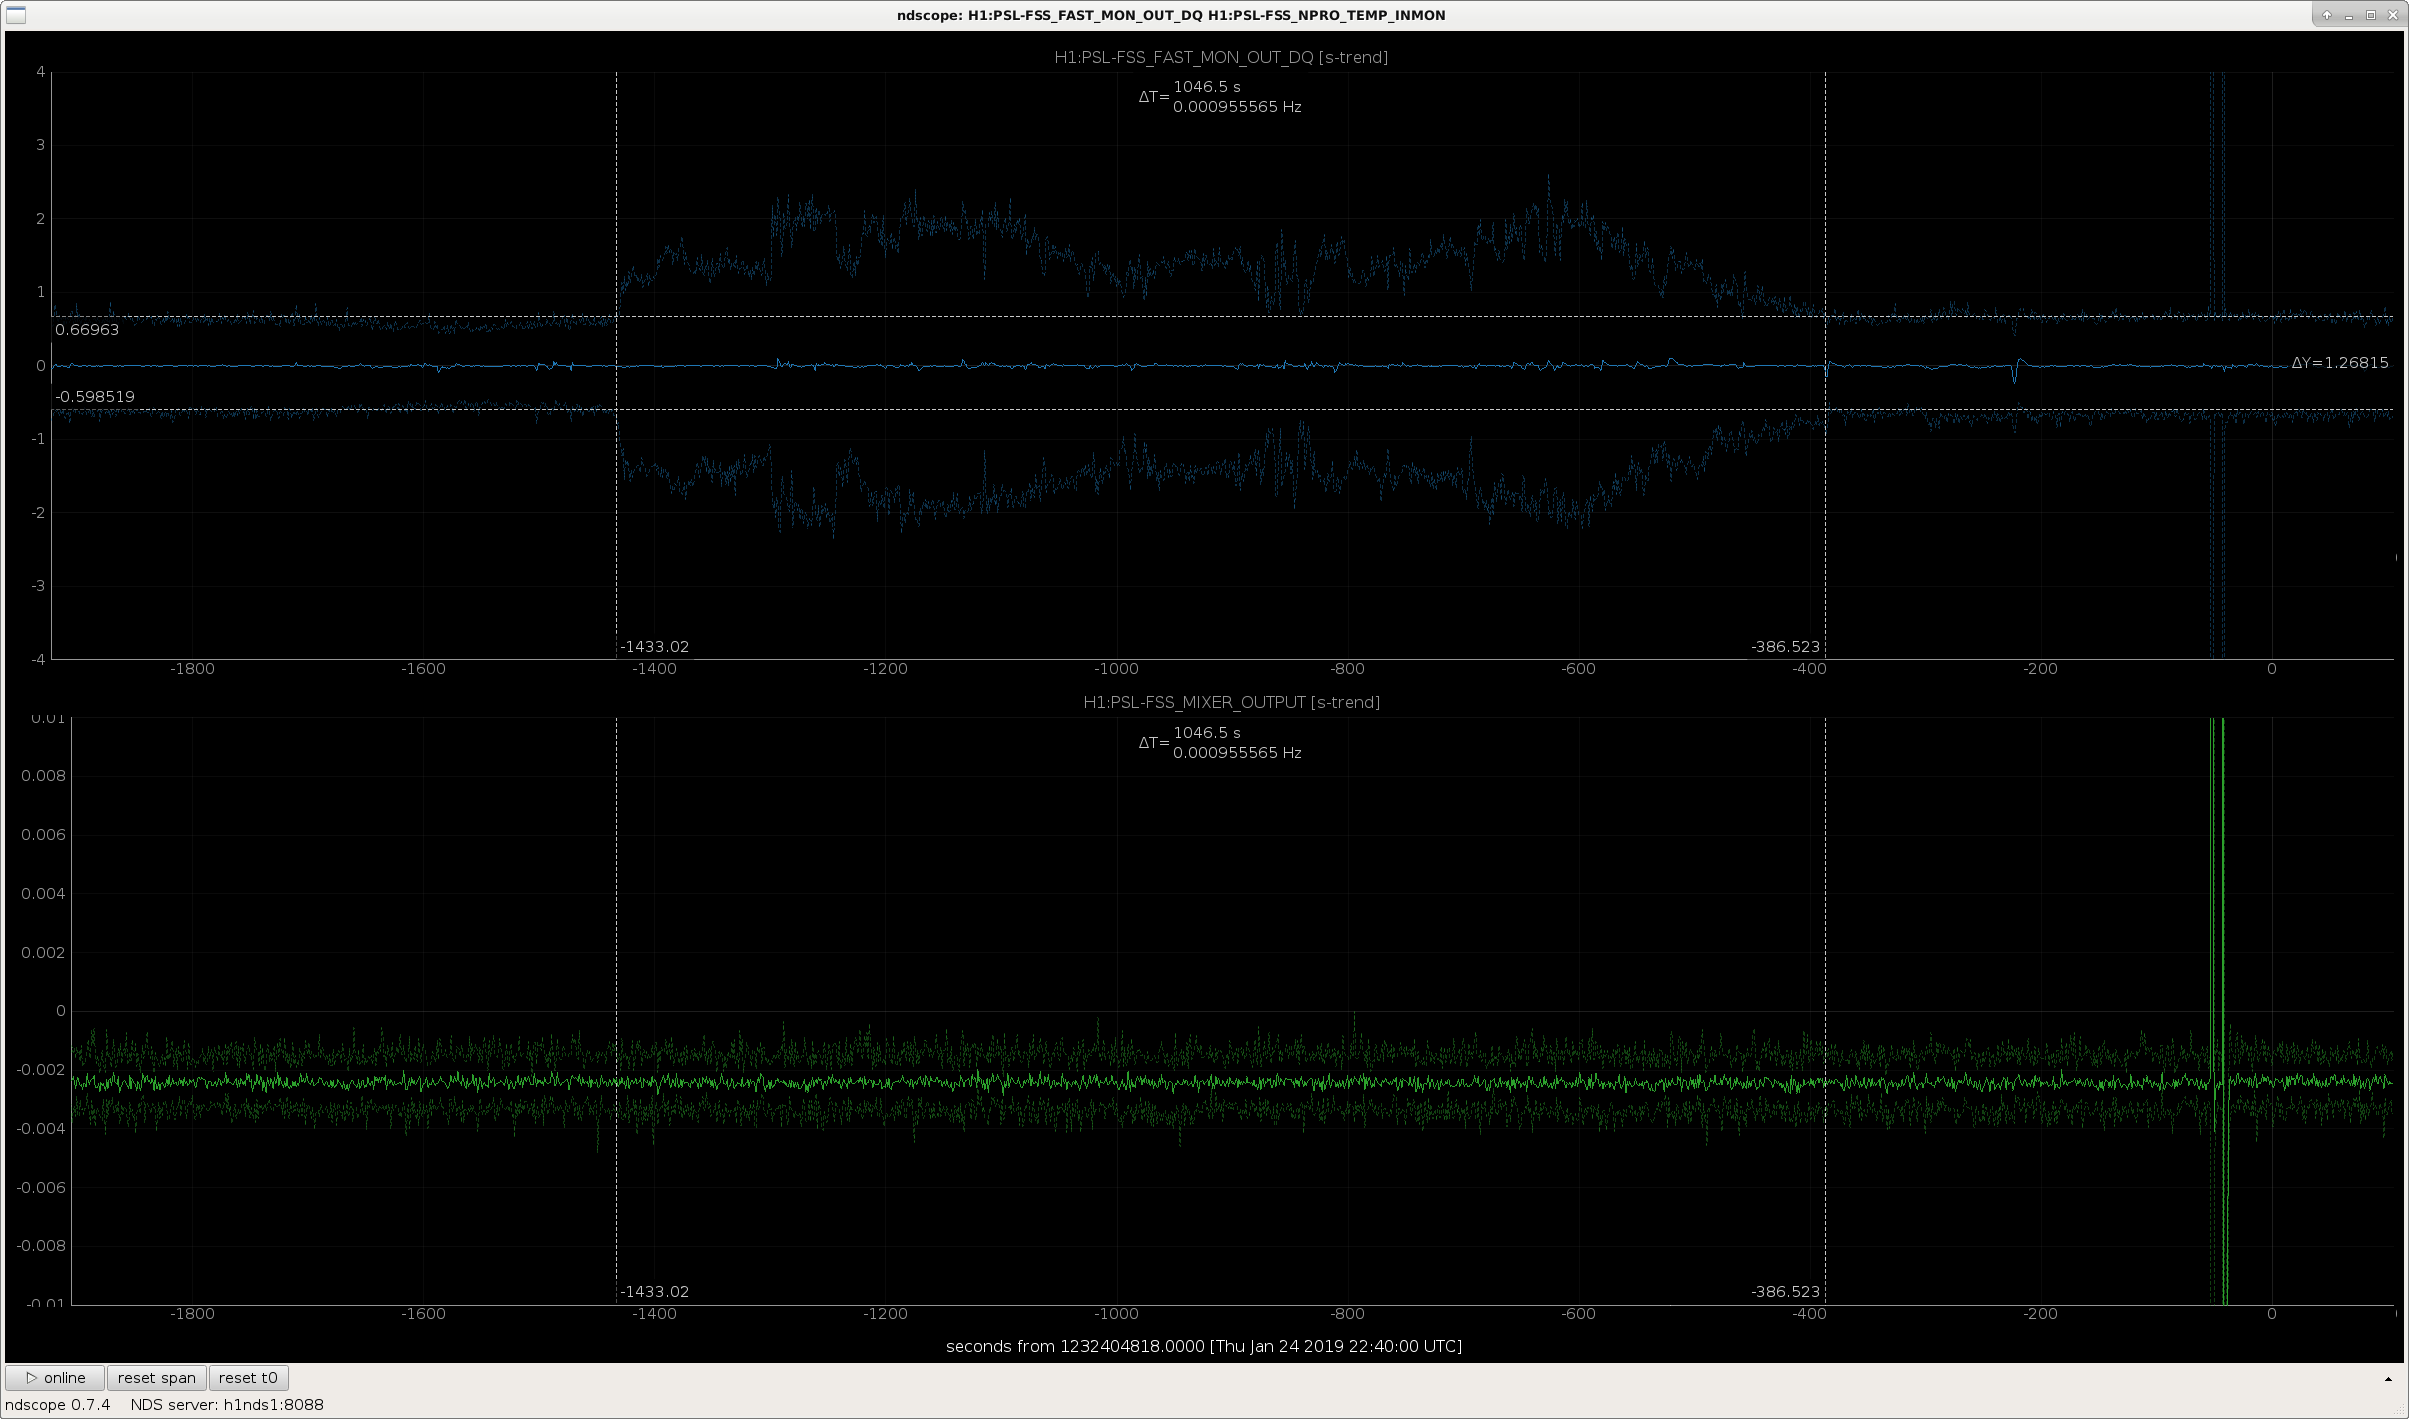Image resolution: width=2409 pixels, height=1419 pixels.
Task: Start online mode with play button
Action: 55,1378
